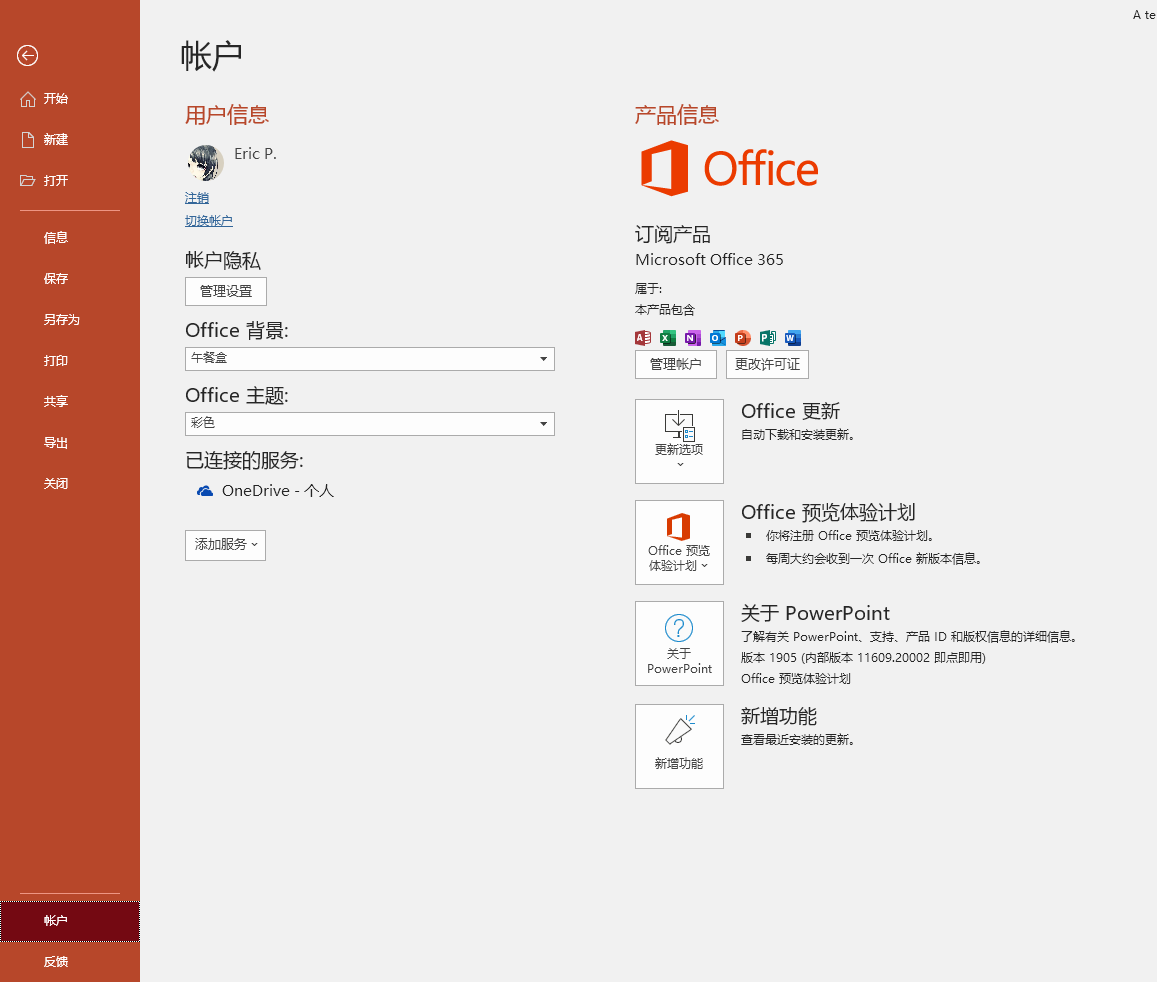Select 导出 in the sidebar
The height and width of the screenshot is (982, 1157).
69,443
